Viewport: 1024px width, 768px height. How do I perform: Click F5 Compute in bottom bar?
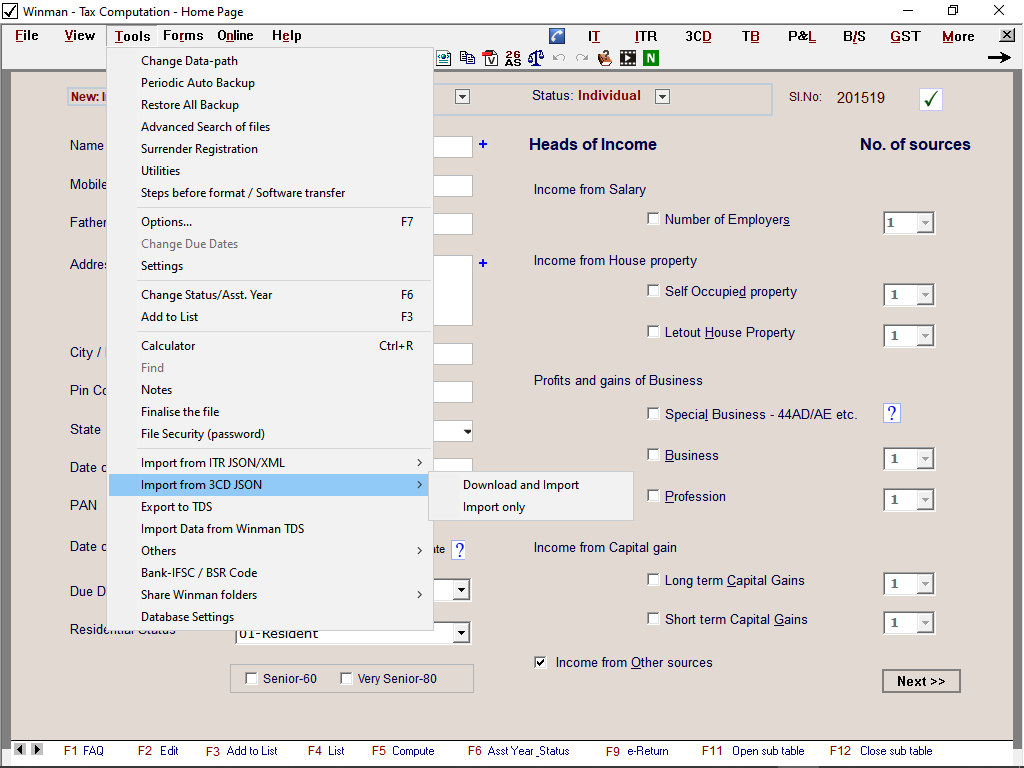403,751
